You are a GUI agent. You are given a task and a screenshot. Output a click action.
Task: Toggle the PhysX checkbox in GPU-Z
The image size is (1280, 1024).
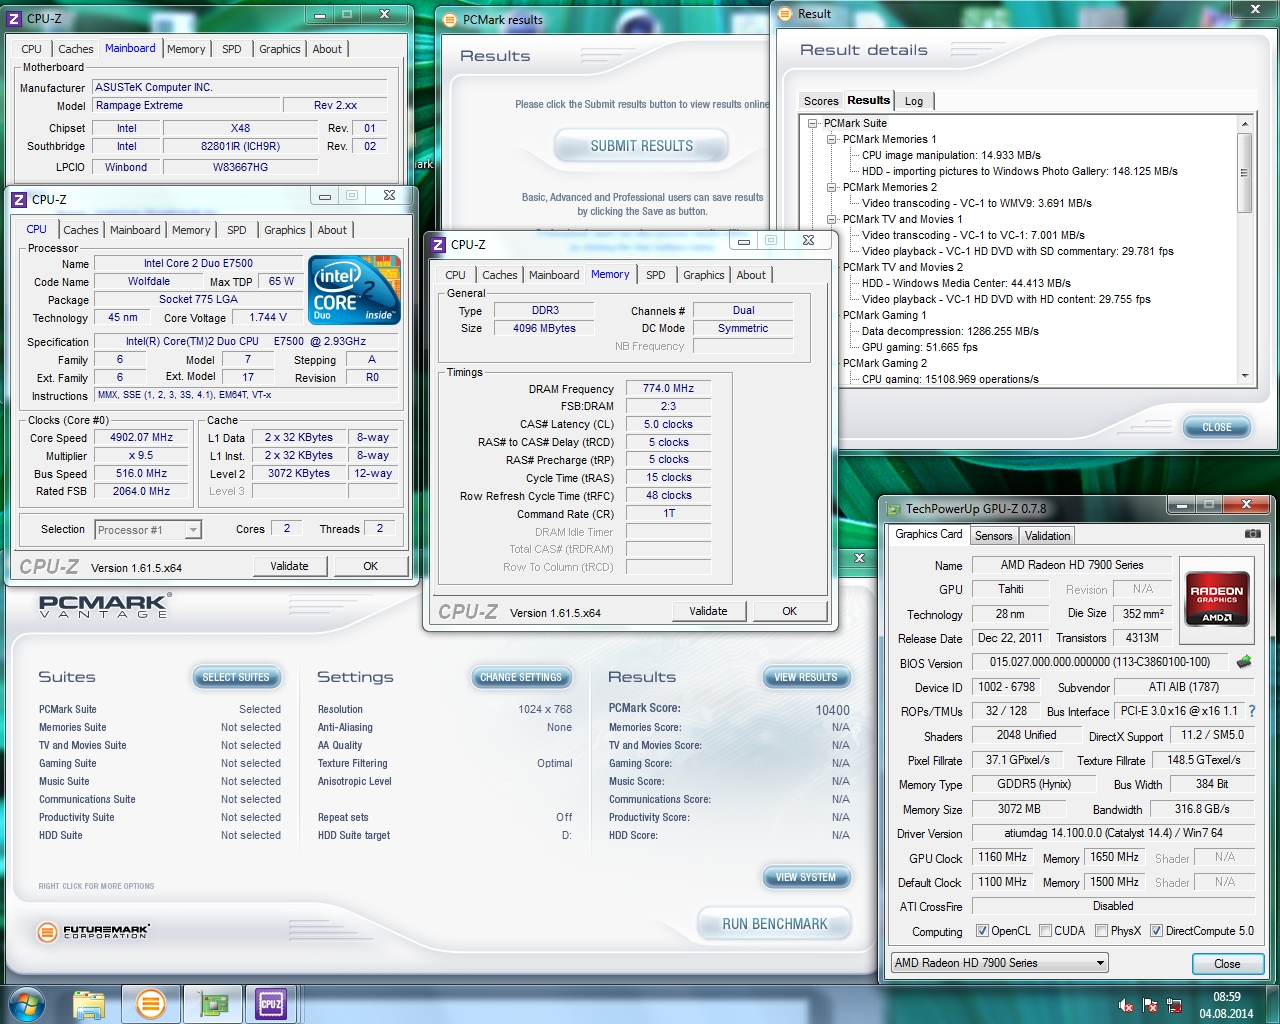click(1101, 931)
